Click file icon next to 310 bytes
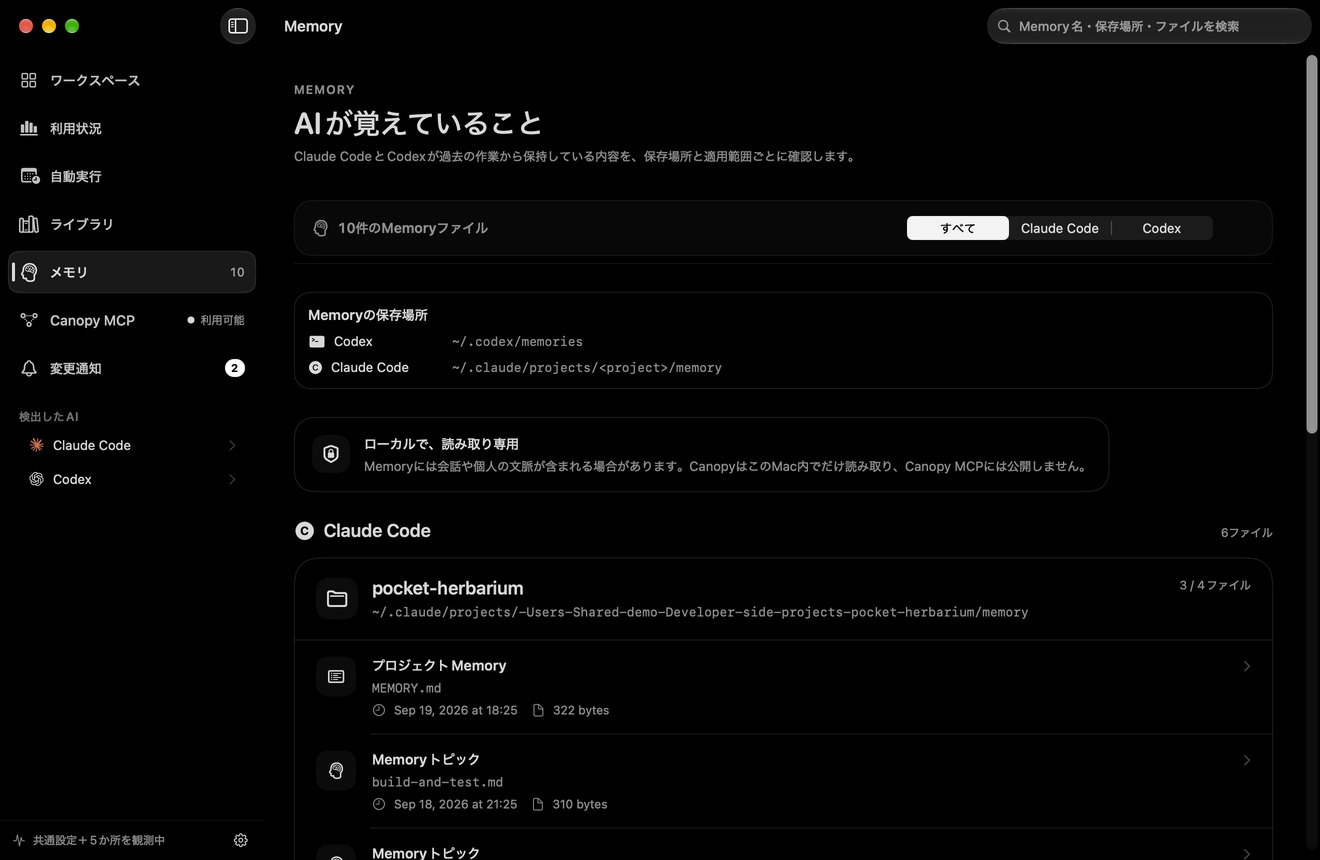 [x=538, y=804]
